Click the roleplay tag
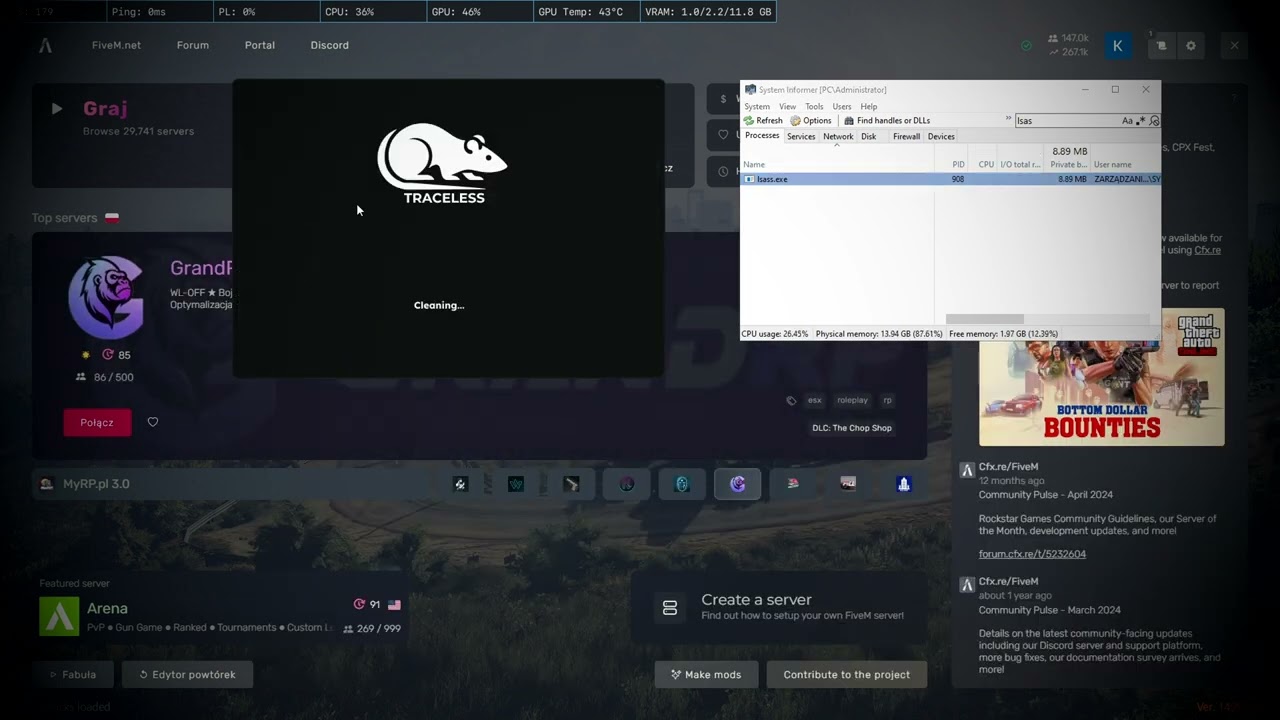The height and width of the screenshot is (720, 1280). click(853, 400)
